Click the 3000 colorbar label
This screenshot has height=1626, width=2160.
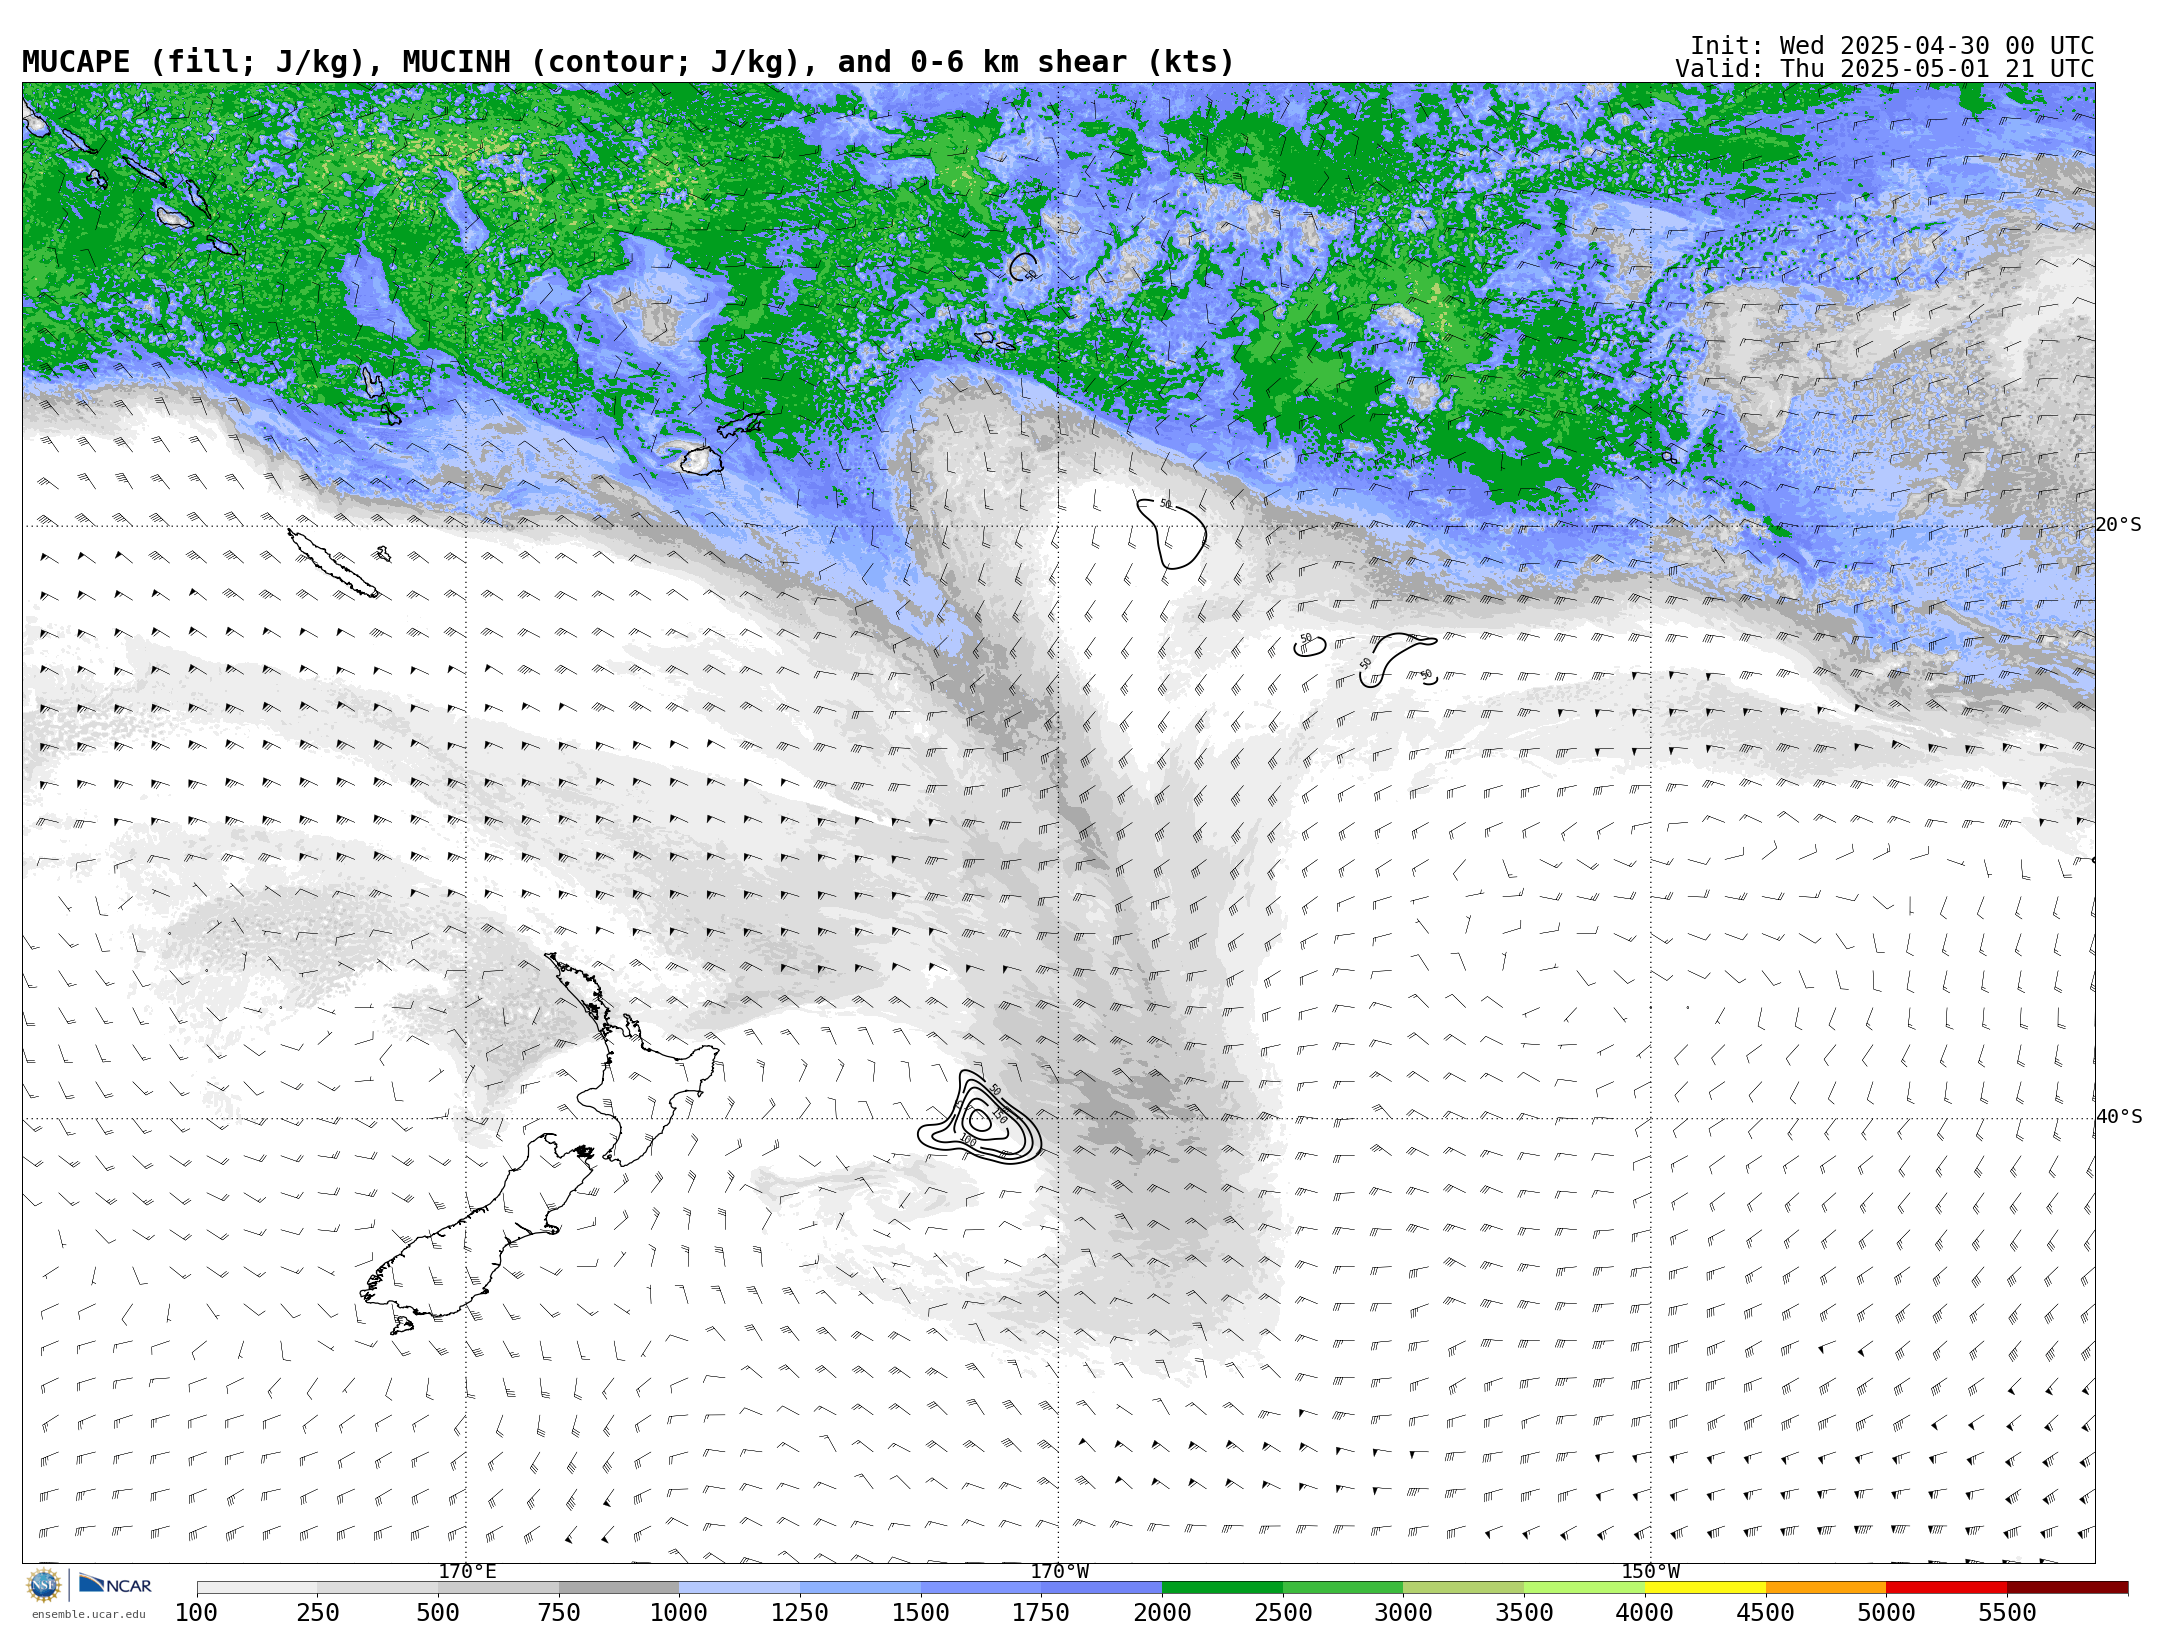click(x=1403, y=1612)
